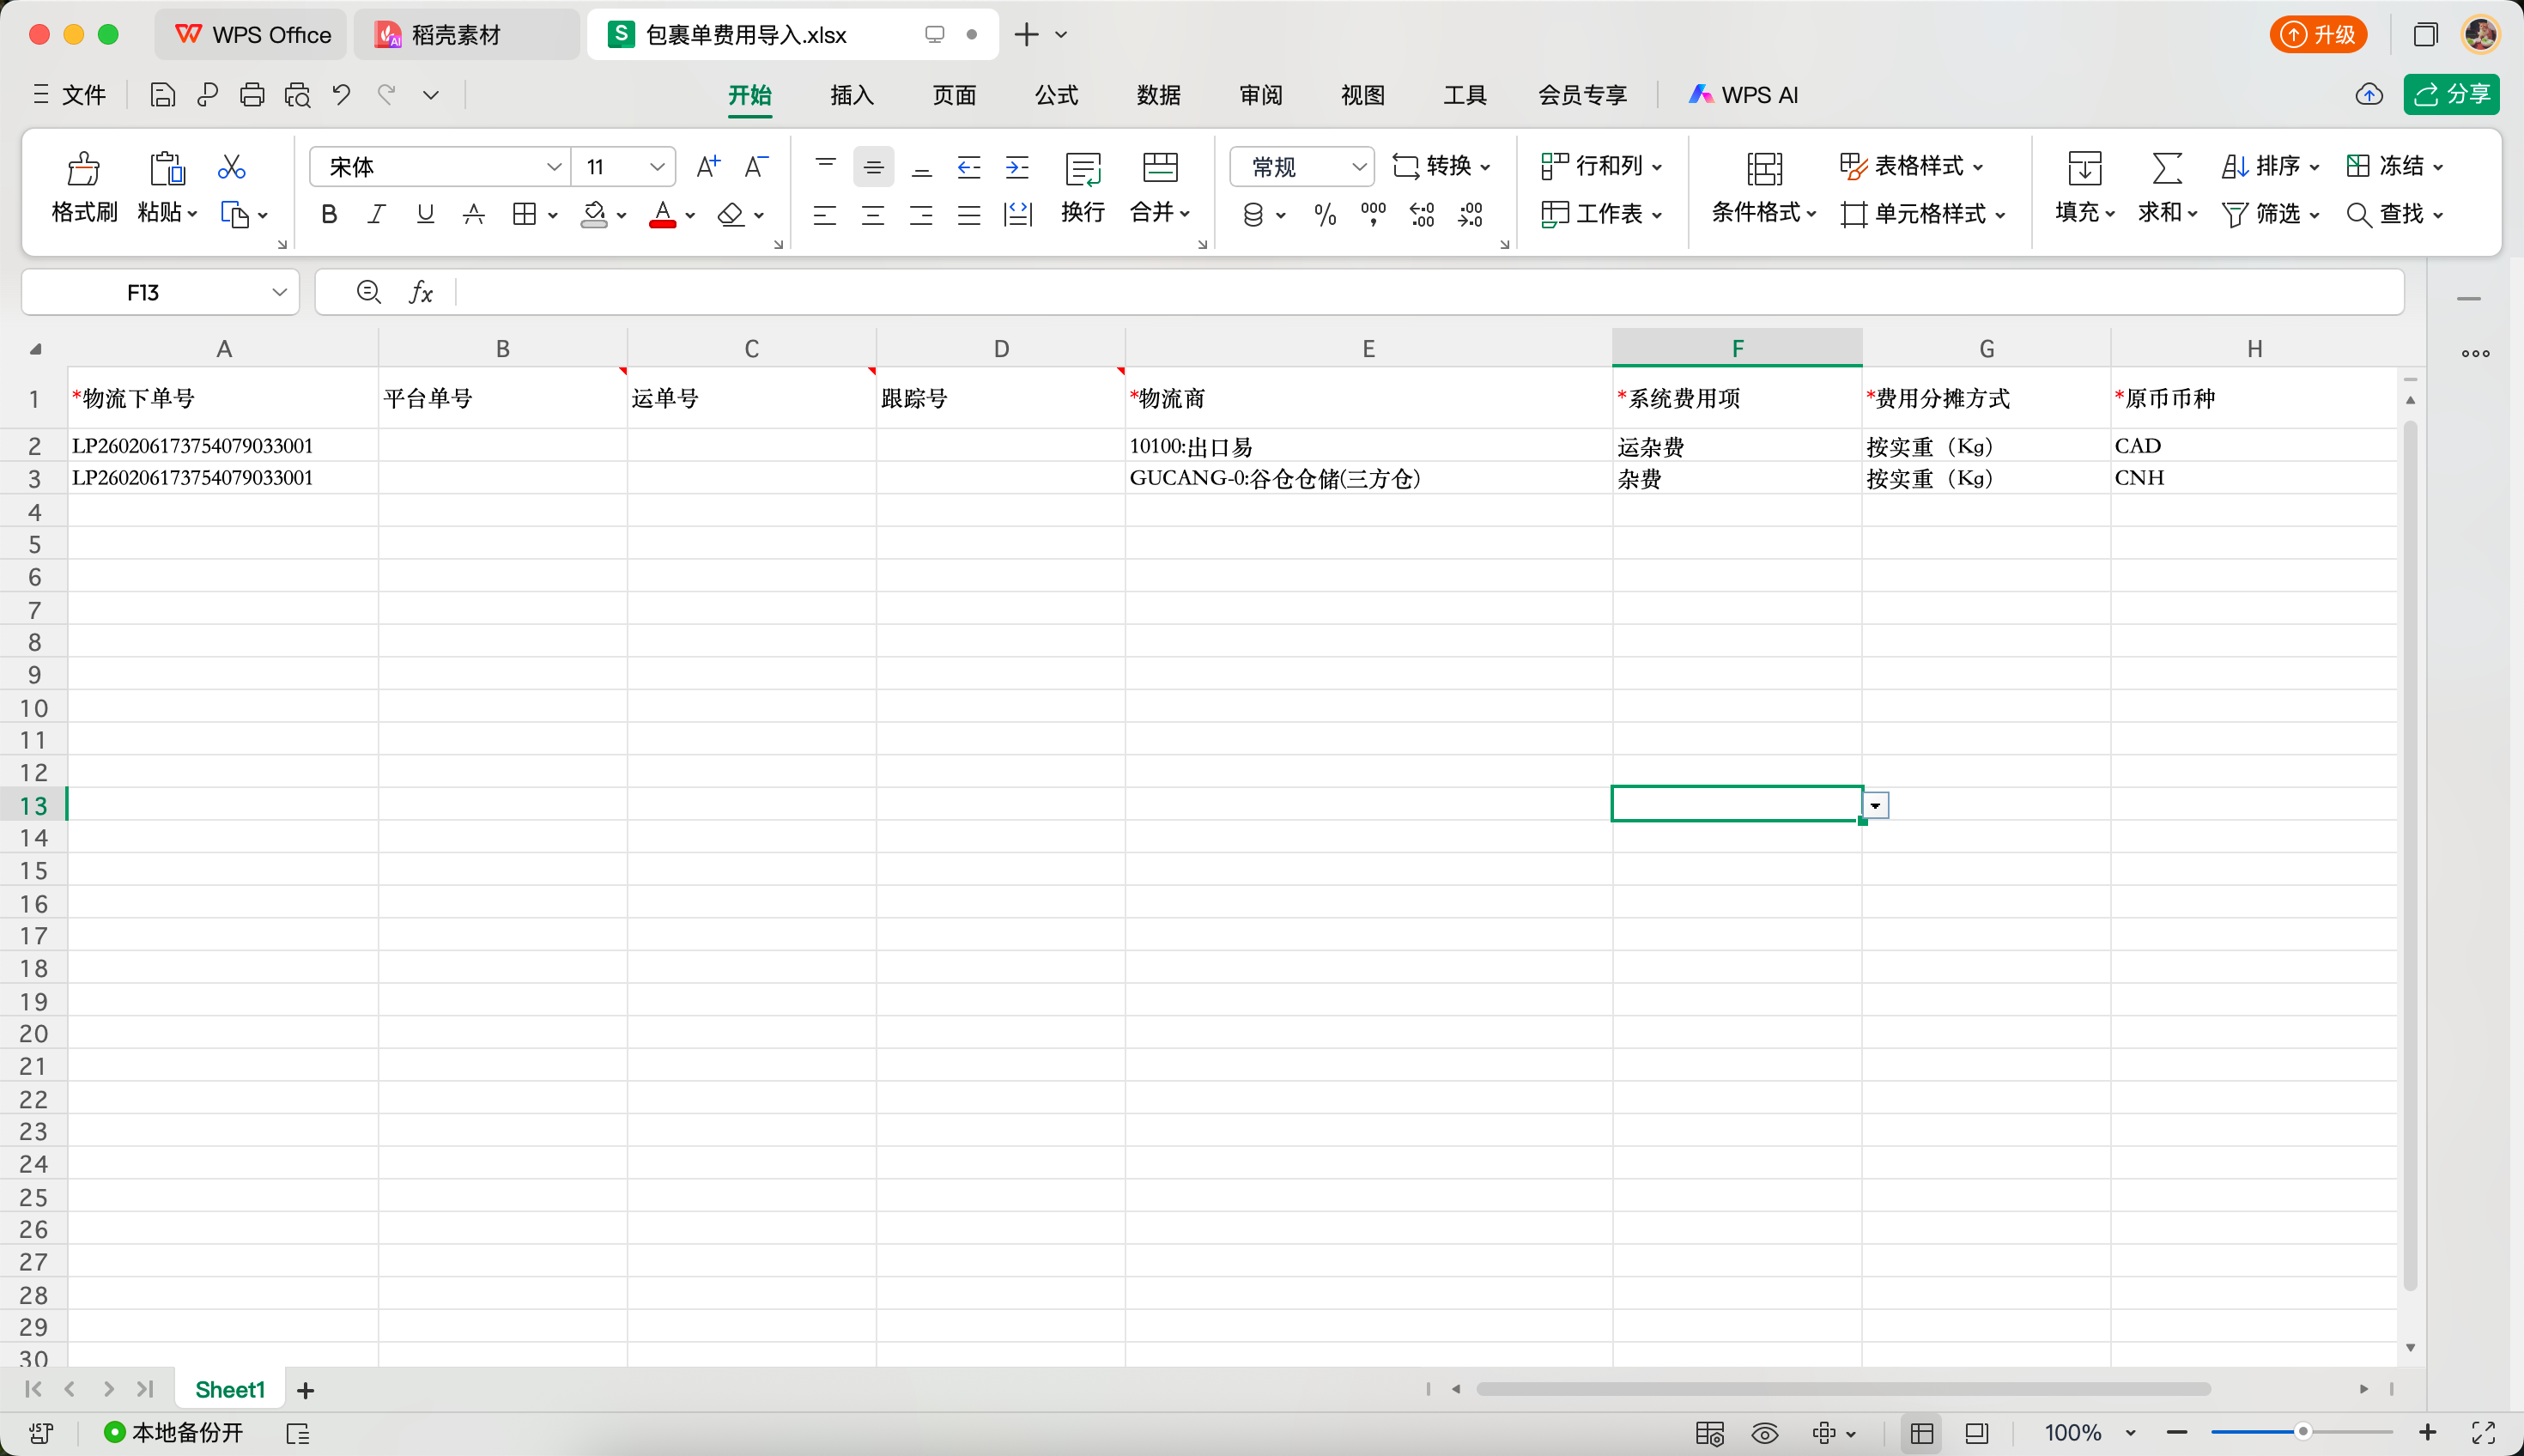Image resolution: width=2524 pixels, height=1456 pixels.
Task: Click the Print icon in quick toolbar
Action: (x=252, y=95)
